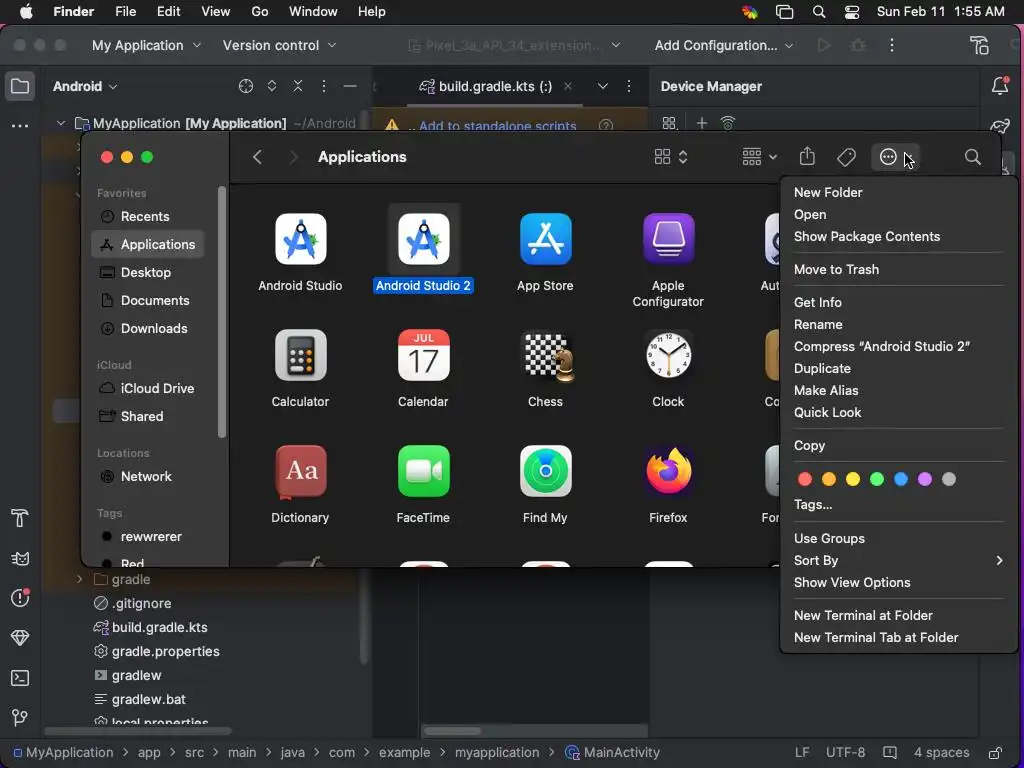Open Finder icon view switcher
Screen dimensions: 1024x768
pos(671,157)
